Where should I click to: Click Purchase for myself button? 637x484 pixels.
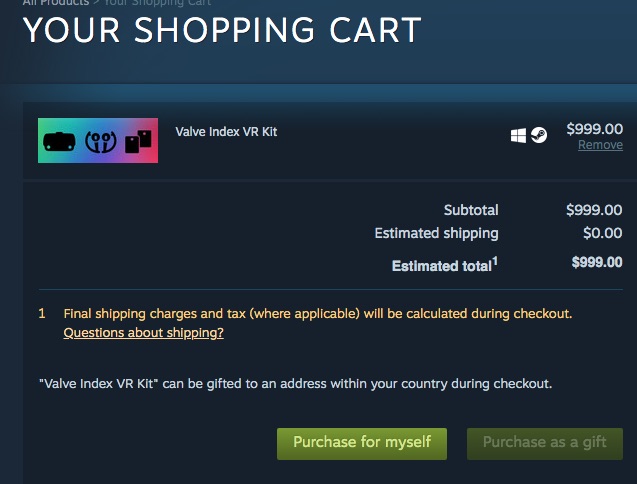coord(362,442)
